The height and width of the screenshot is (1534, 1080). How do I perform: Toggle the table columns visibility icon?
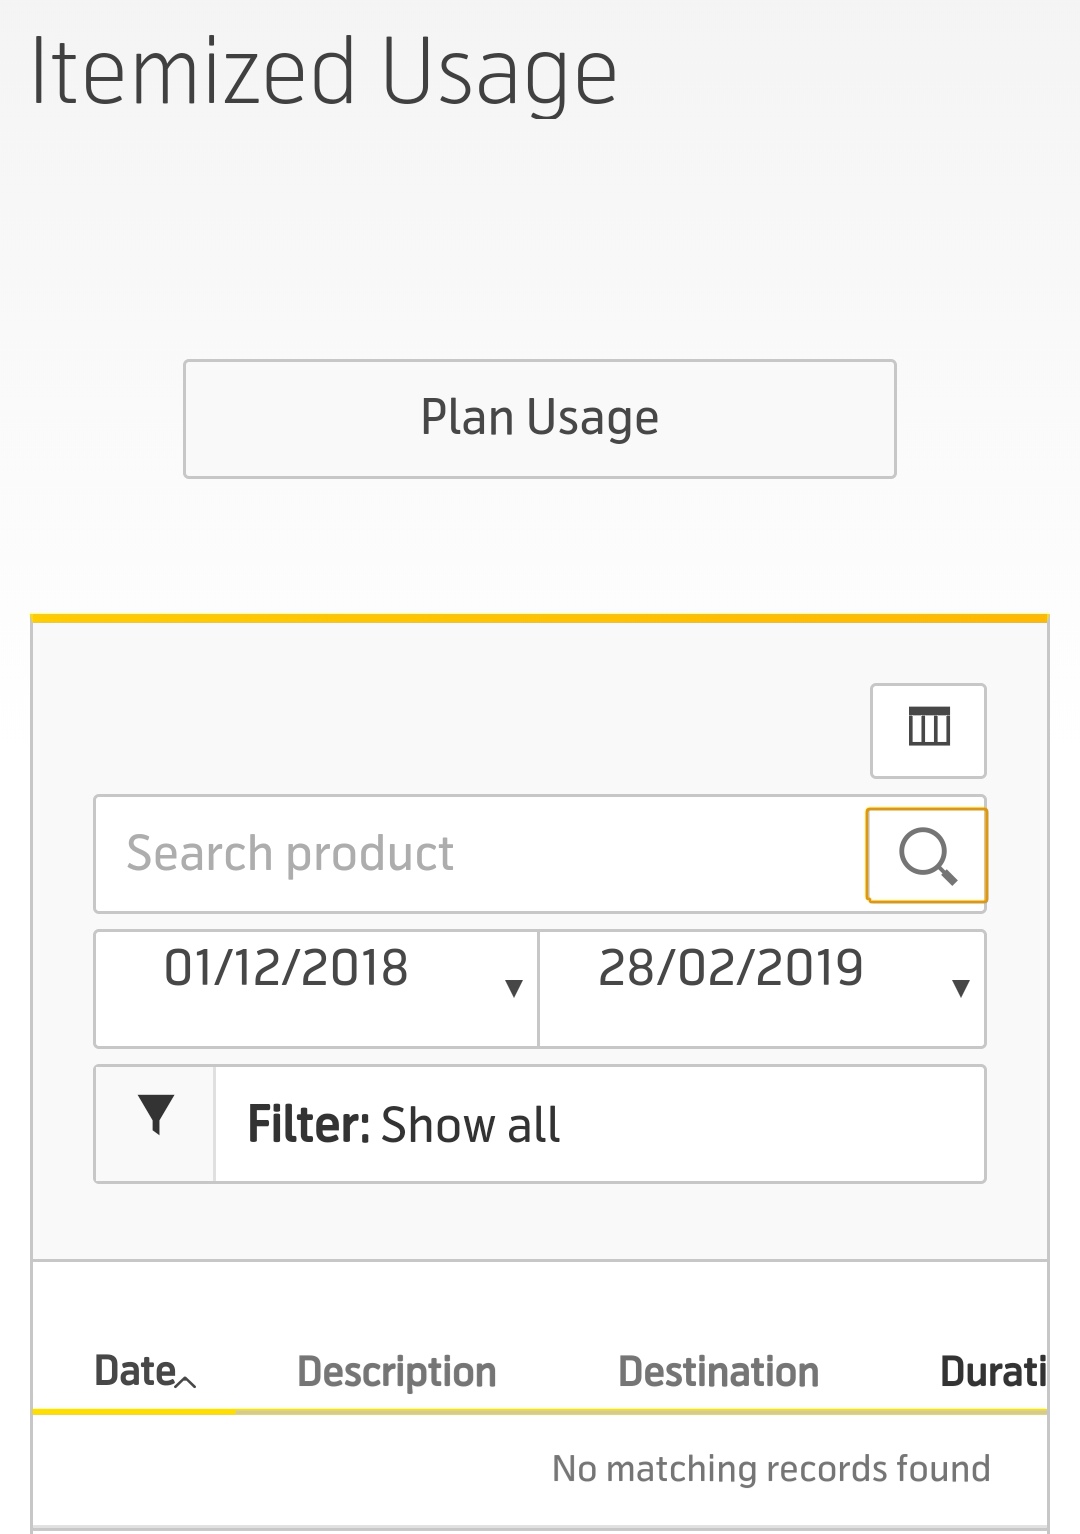click(x=928, y=730)
